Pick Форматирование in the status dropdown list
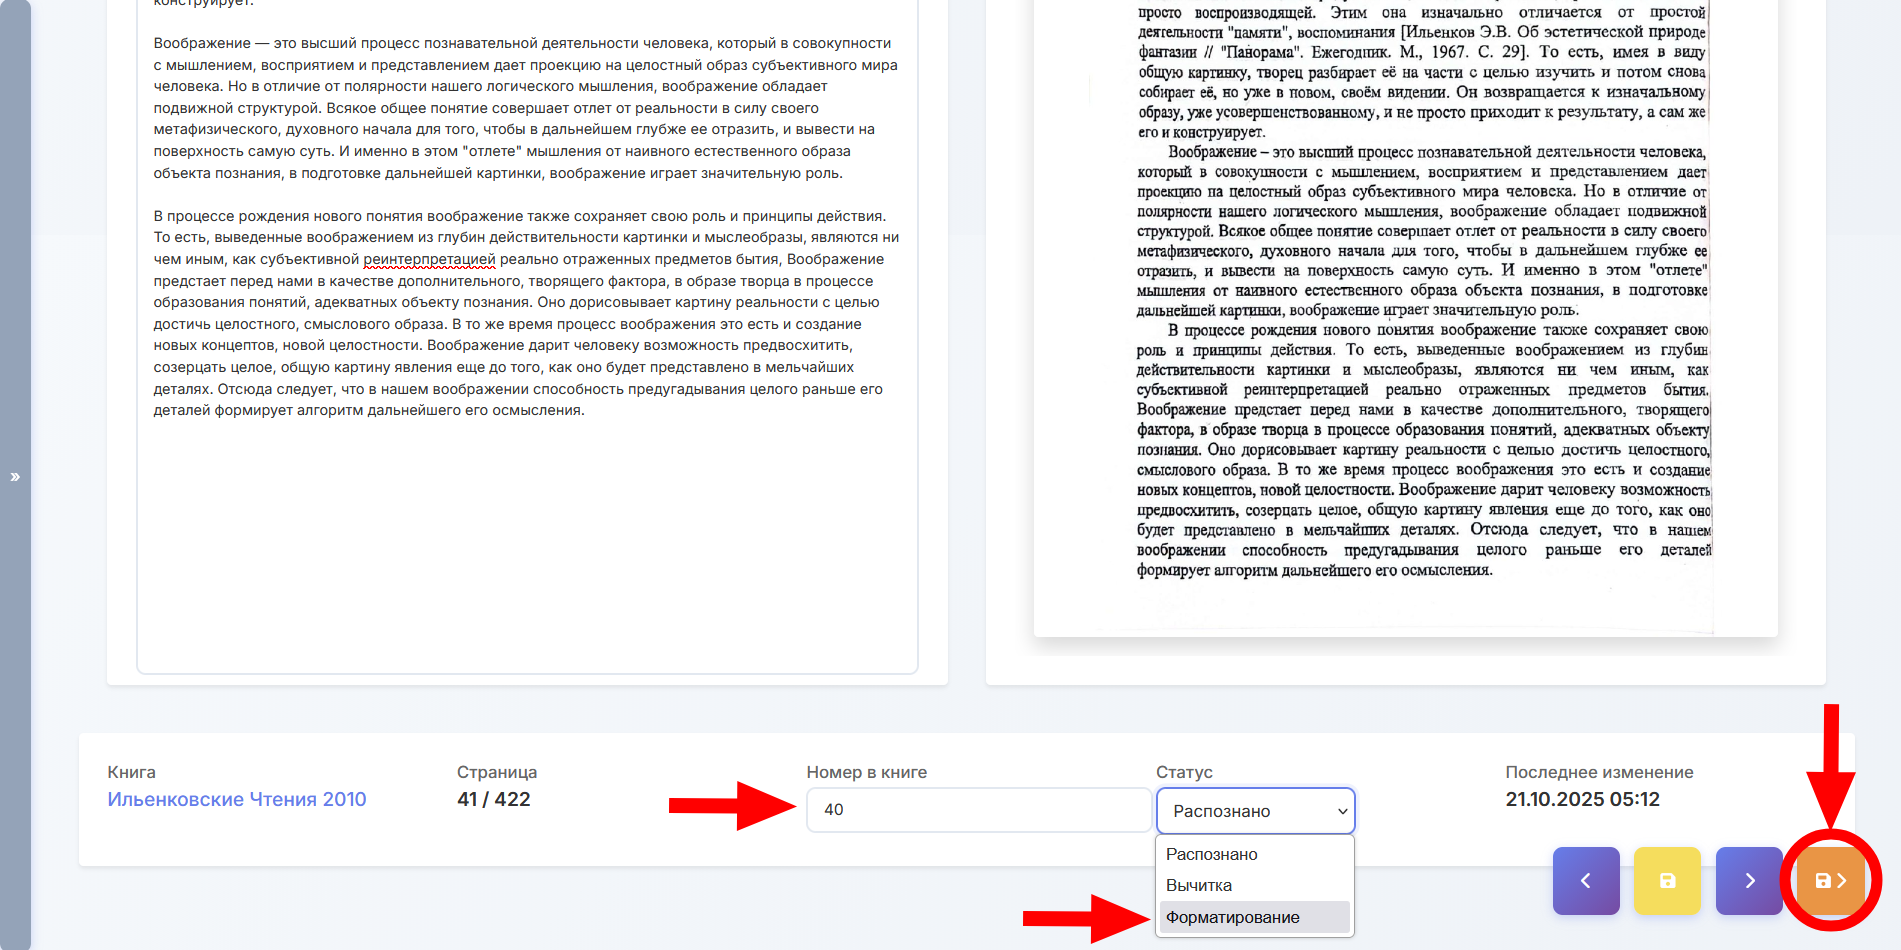Viewport: 1901px width, 950px height. pos(1233,917)
